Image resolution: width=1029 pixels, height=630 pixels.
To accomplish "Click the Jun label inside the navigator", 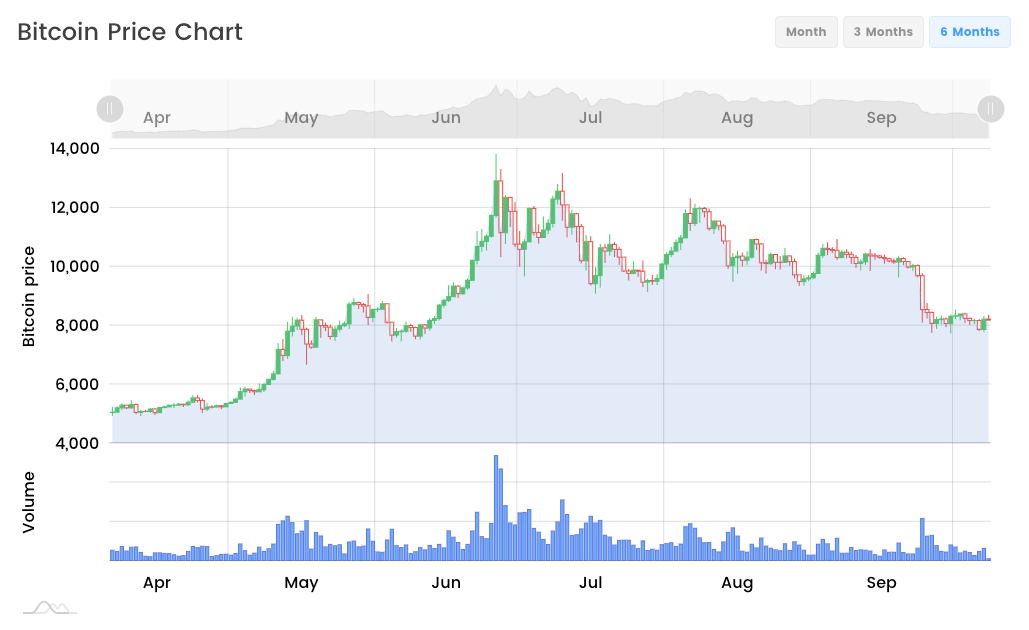I will (446, 117).
